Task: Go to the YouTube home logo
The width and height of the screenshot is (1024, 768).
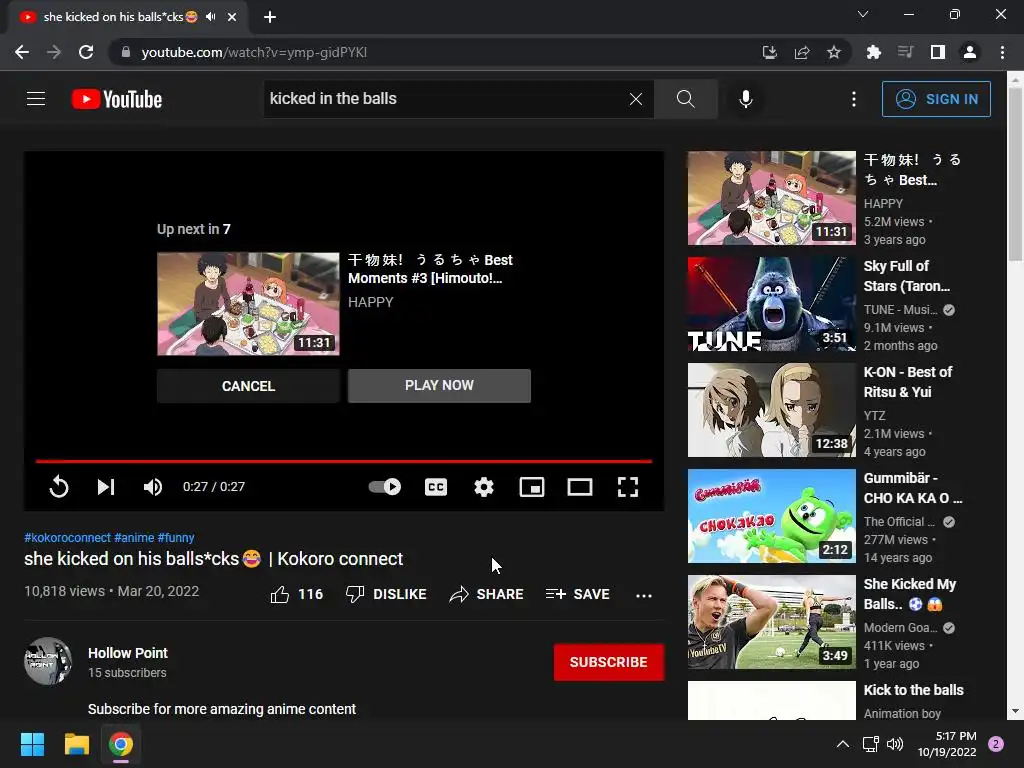Action: pos(117,99)
